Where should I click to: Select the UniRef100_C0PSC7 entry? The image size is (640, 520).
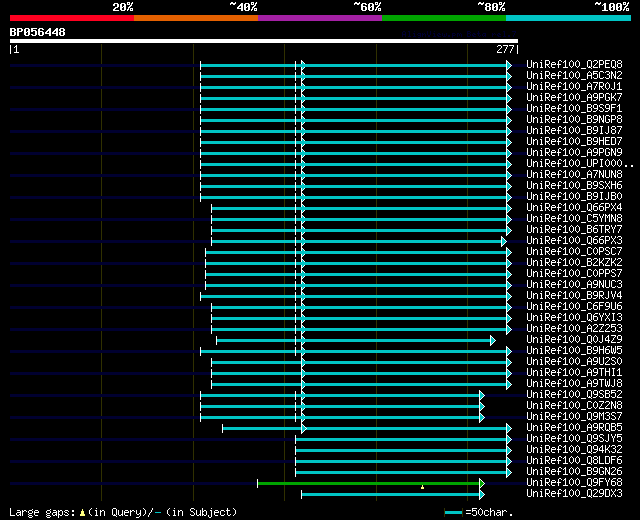pos(574,252)
